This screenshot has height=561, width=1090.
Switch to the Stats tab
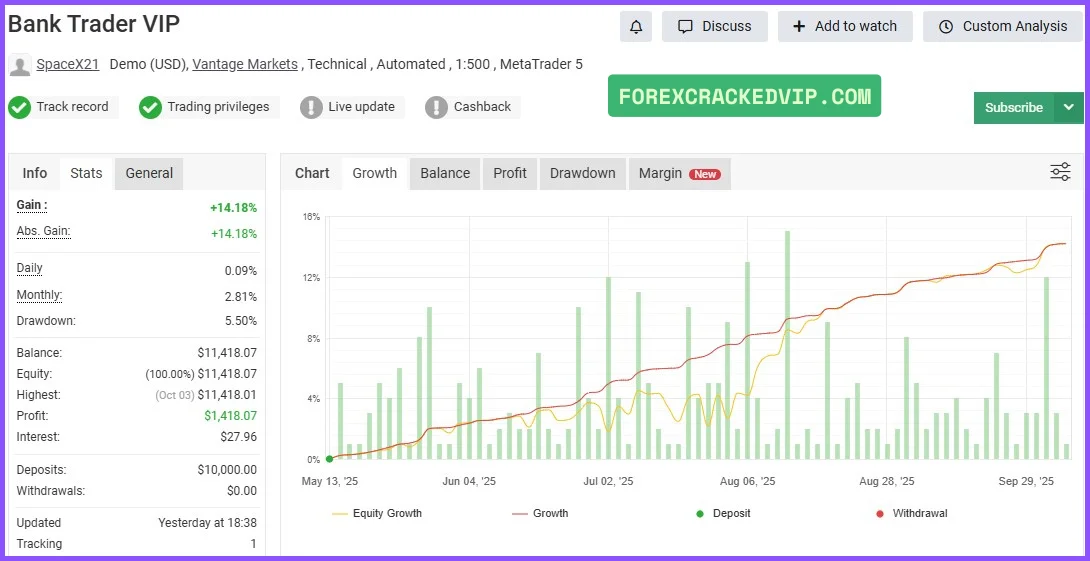pos(86,173)
